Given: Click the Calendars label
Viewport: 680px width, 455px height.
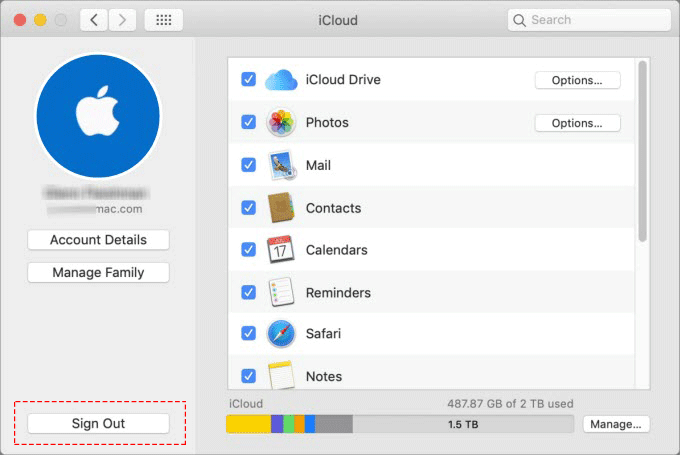Looking at the screenshot, I should click(337, 250).
